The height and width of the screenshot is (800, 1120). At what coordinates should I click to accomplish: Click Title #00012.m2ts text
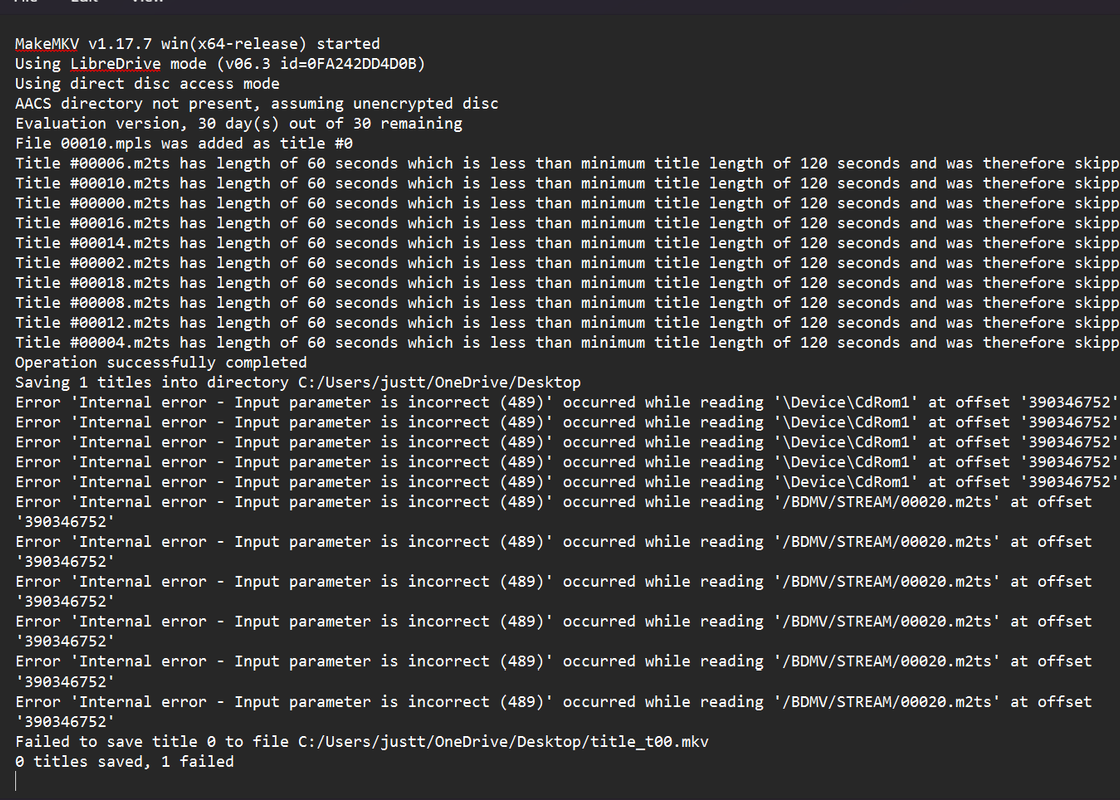[92, 324]
